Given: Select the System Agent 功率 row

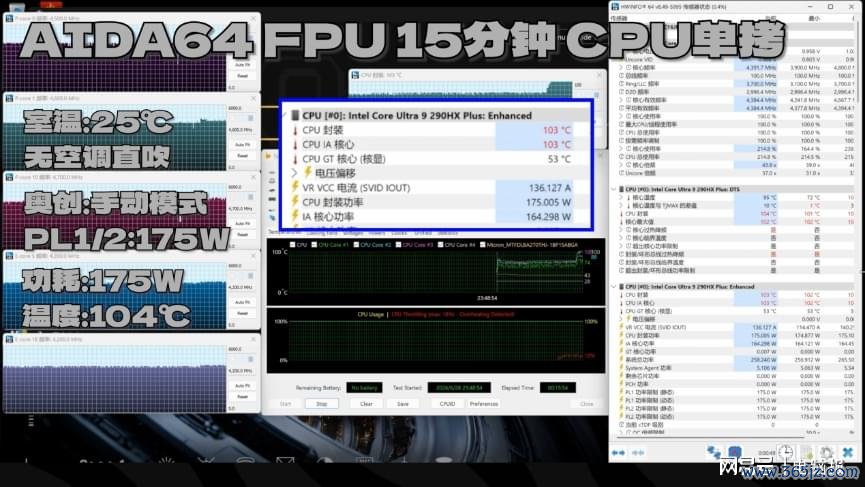Looking at the screenshot, I should (x=734, y=368).
